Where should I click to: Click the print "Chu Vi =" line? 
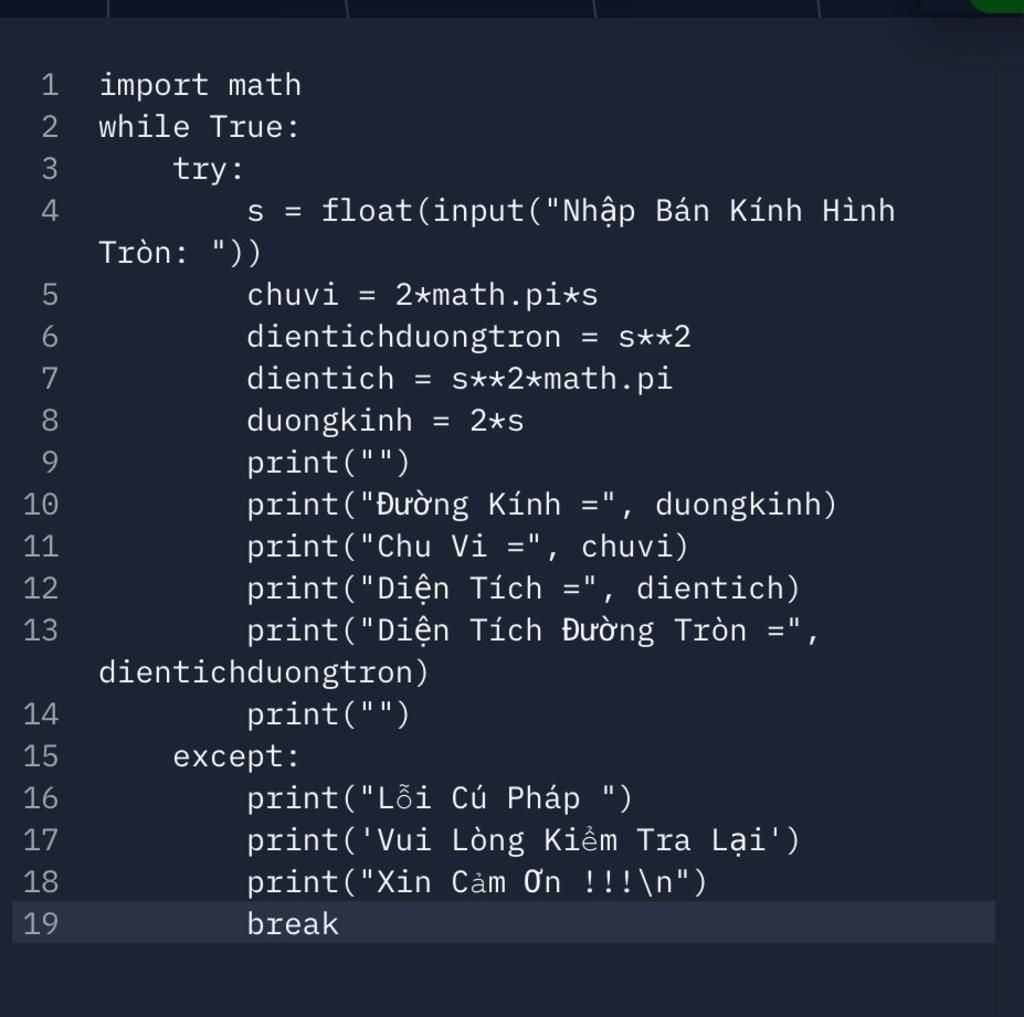(468, 547)
